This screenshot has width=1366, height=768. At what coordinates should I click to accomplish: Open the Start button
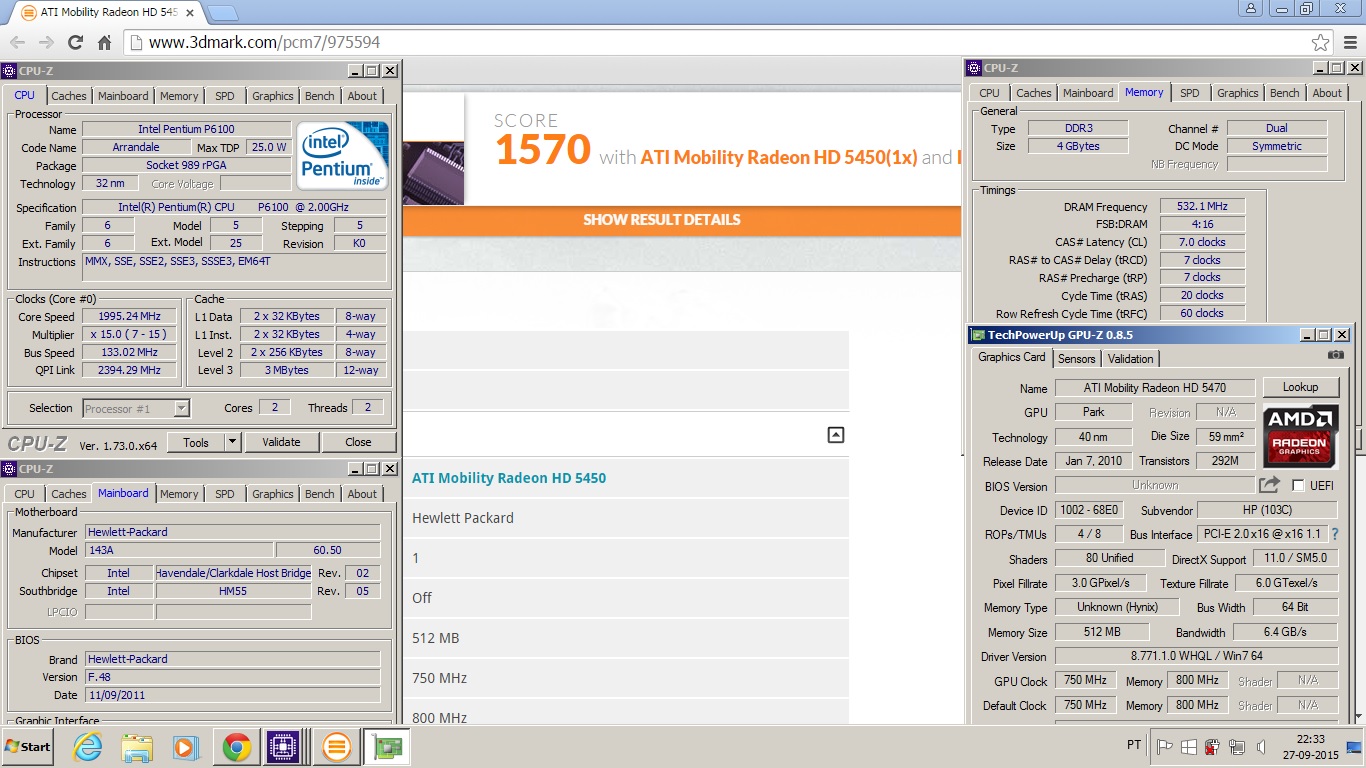[x=27, y=747]
